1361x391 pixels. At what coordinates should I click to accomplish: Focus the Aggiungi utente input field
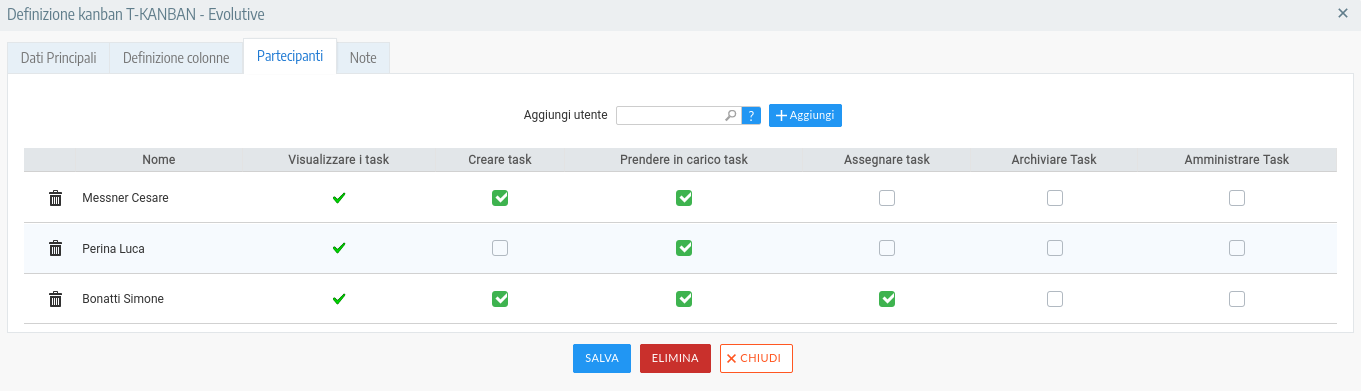pos(670,116)
